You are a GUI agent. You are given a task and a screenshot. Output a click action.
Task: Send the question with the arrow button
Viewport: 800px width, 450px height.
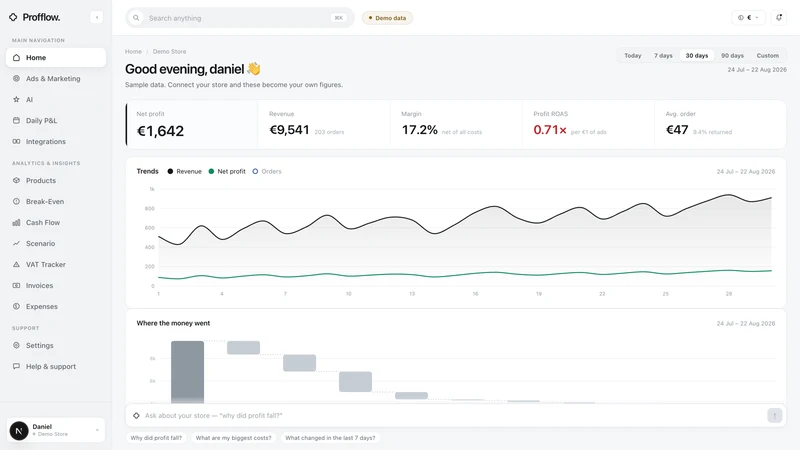point(774,415)
